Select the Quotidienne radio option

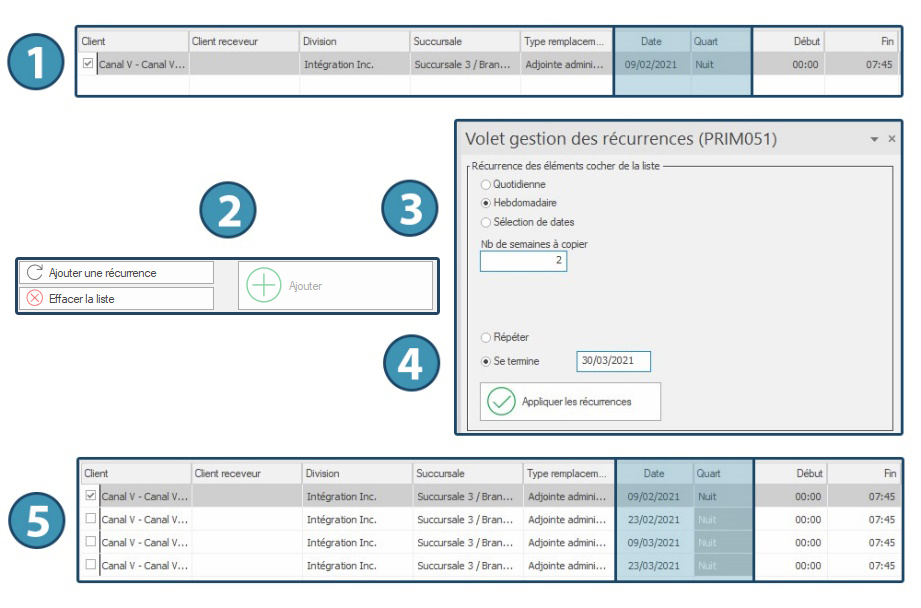[x=486, y=185]
